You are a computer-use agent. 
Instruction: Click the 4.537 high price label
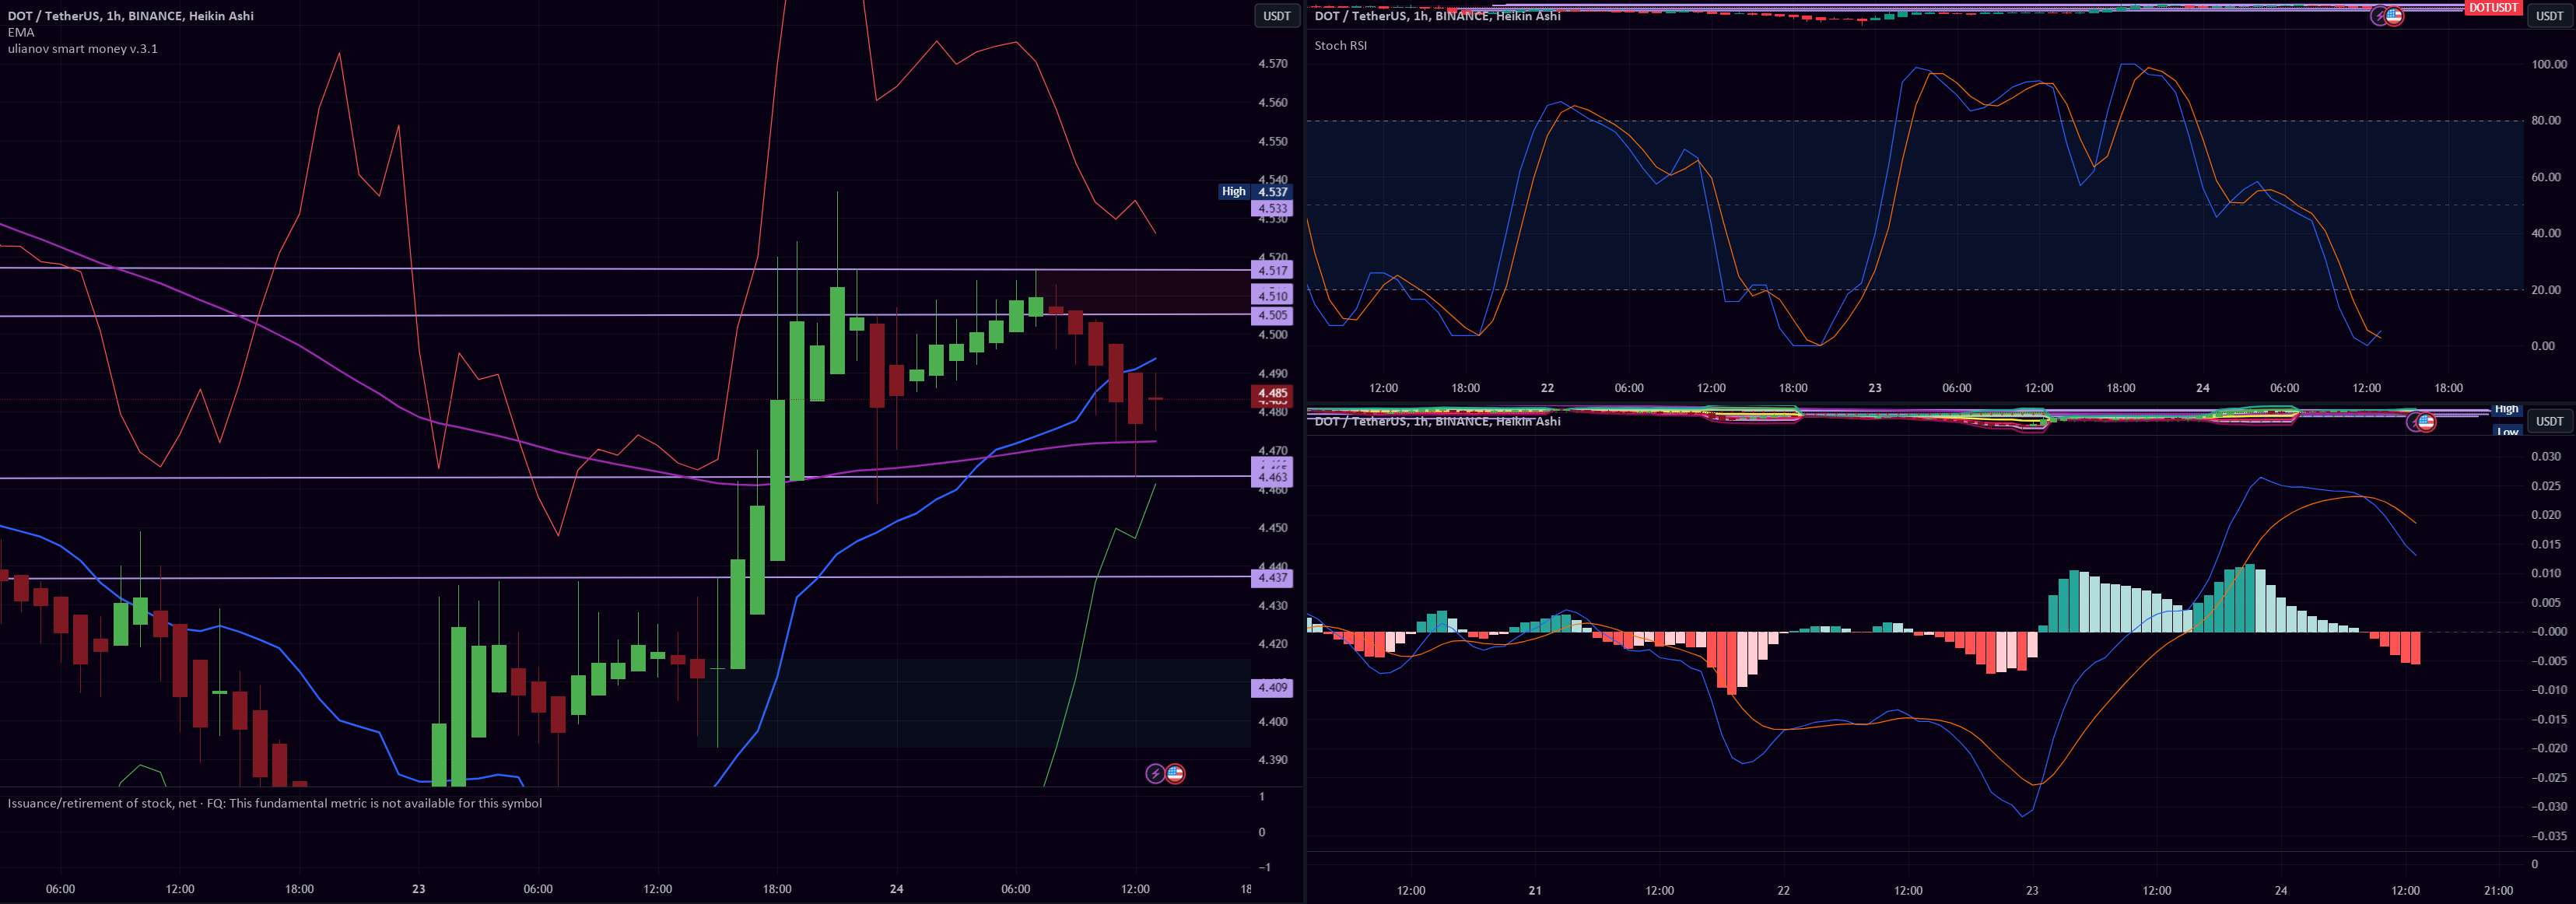pos(1272,191)
